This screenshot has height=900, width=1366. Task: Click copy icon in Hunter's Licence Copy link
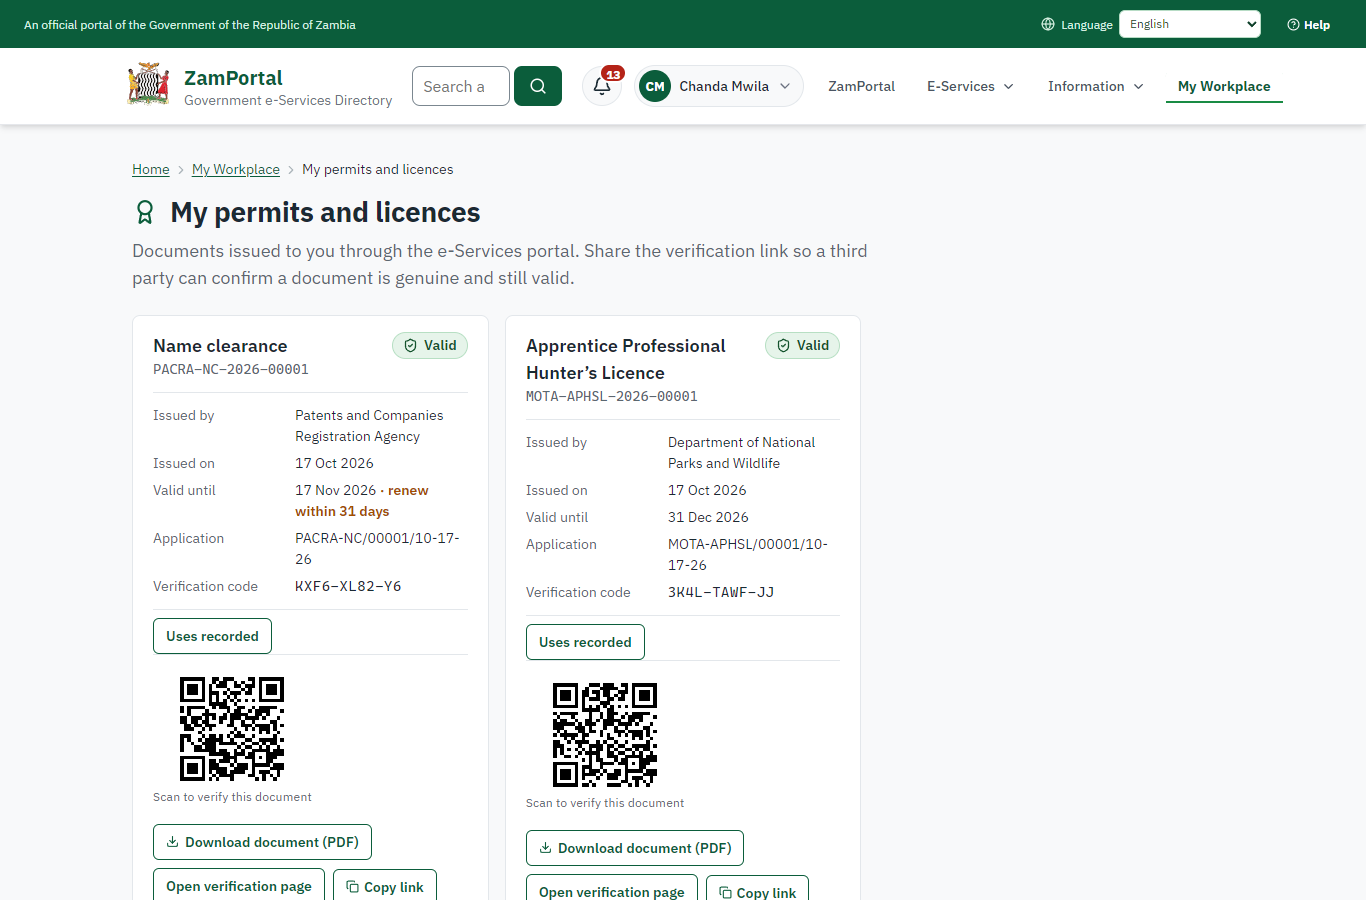click(x=725, y=892)
